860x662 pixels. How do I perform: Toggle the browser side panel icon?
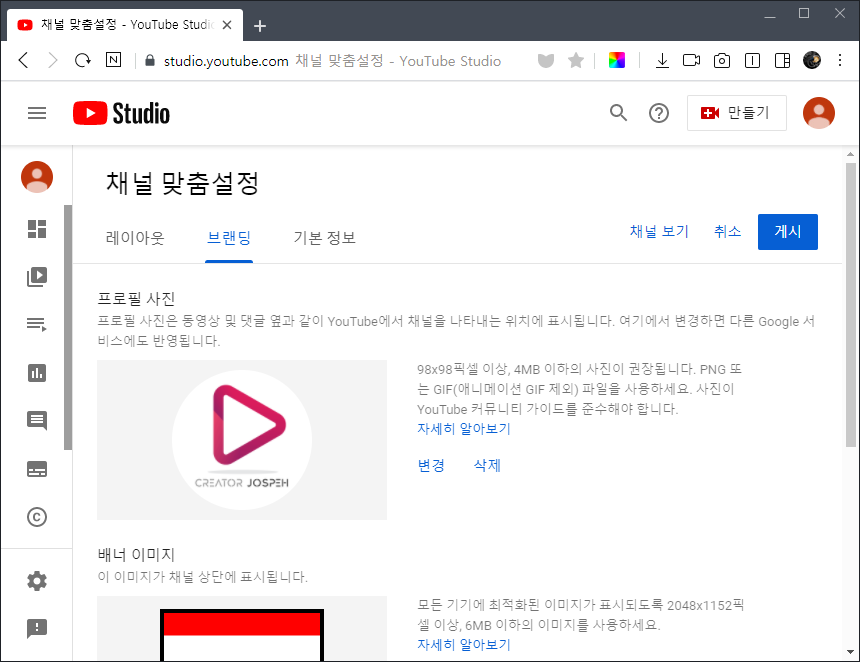[783, 60]
